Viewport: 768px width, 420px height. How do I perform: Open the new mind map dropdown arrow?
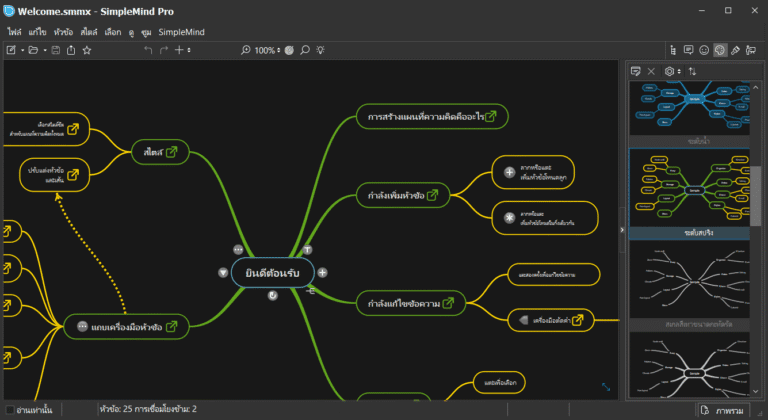point(22,50)
